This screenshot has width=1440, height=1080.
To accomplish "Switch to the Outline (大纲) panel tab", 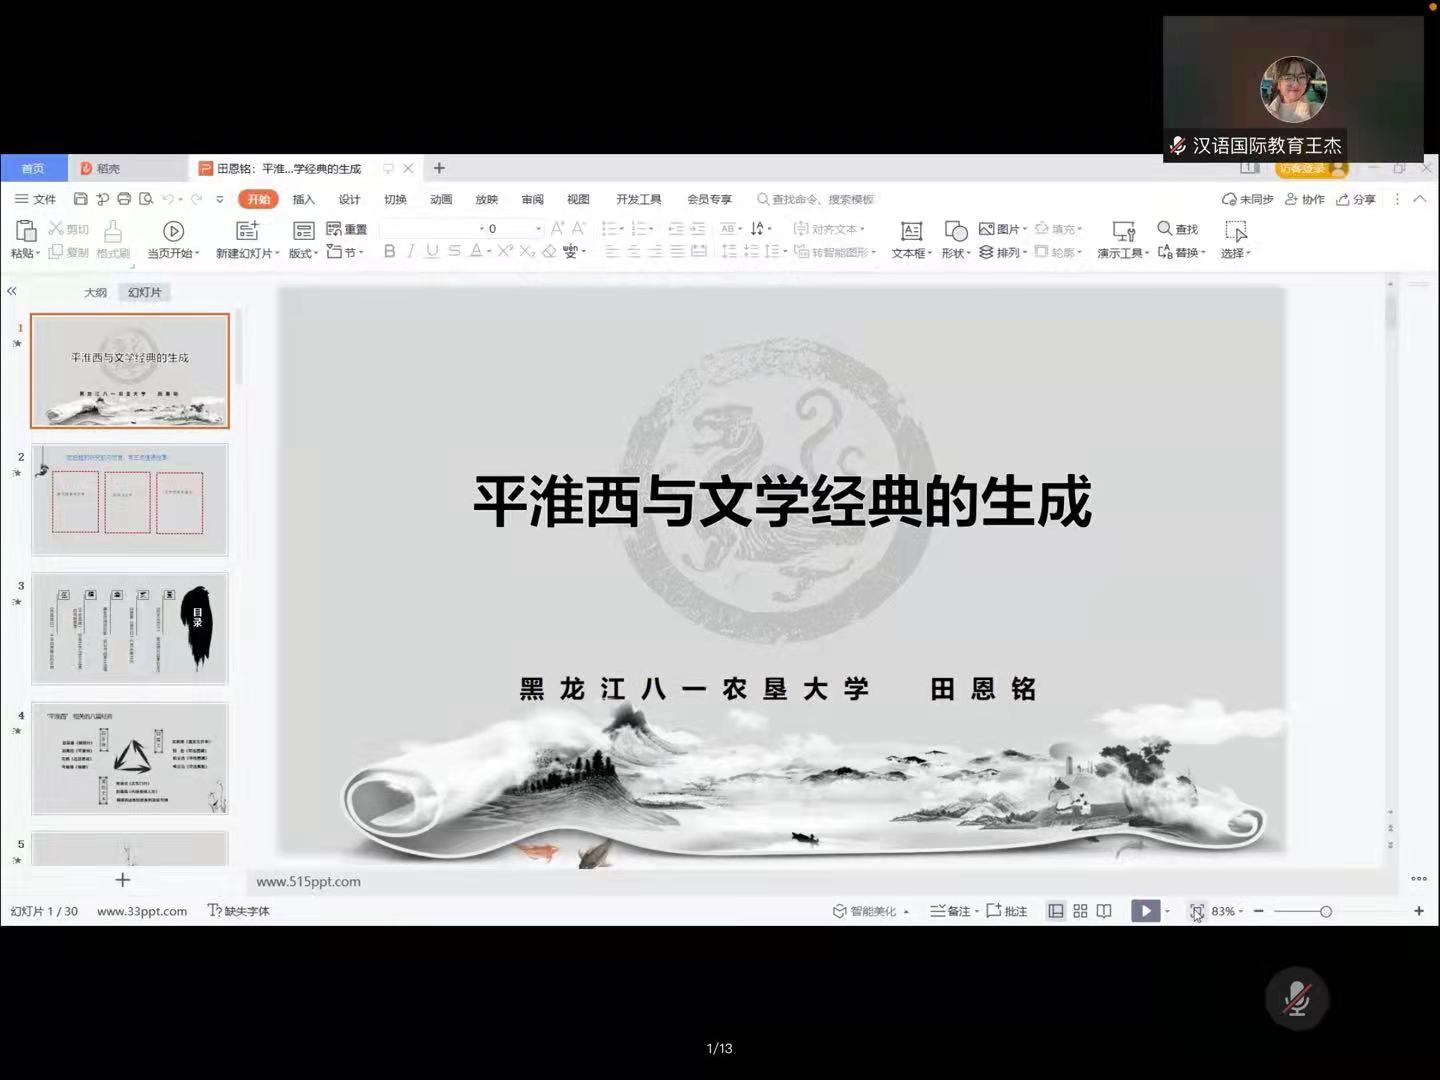I will click(95, 292).
